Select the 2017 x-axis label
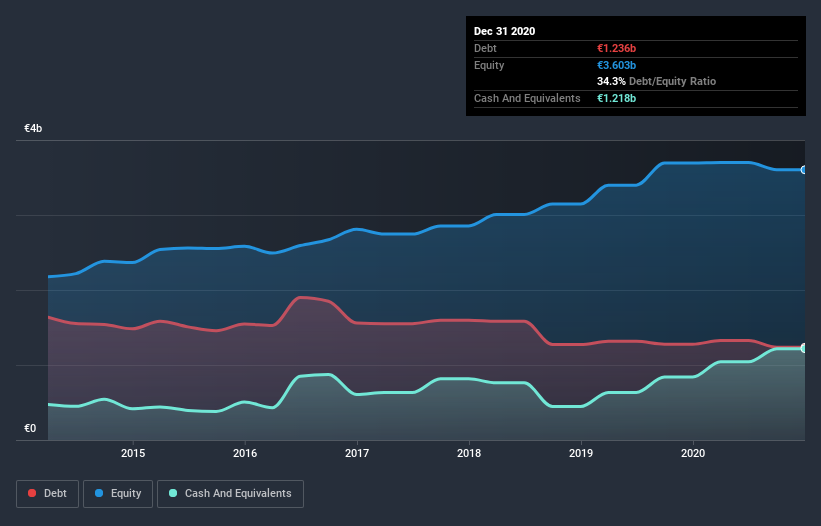 click(357, 453)
